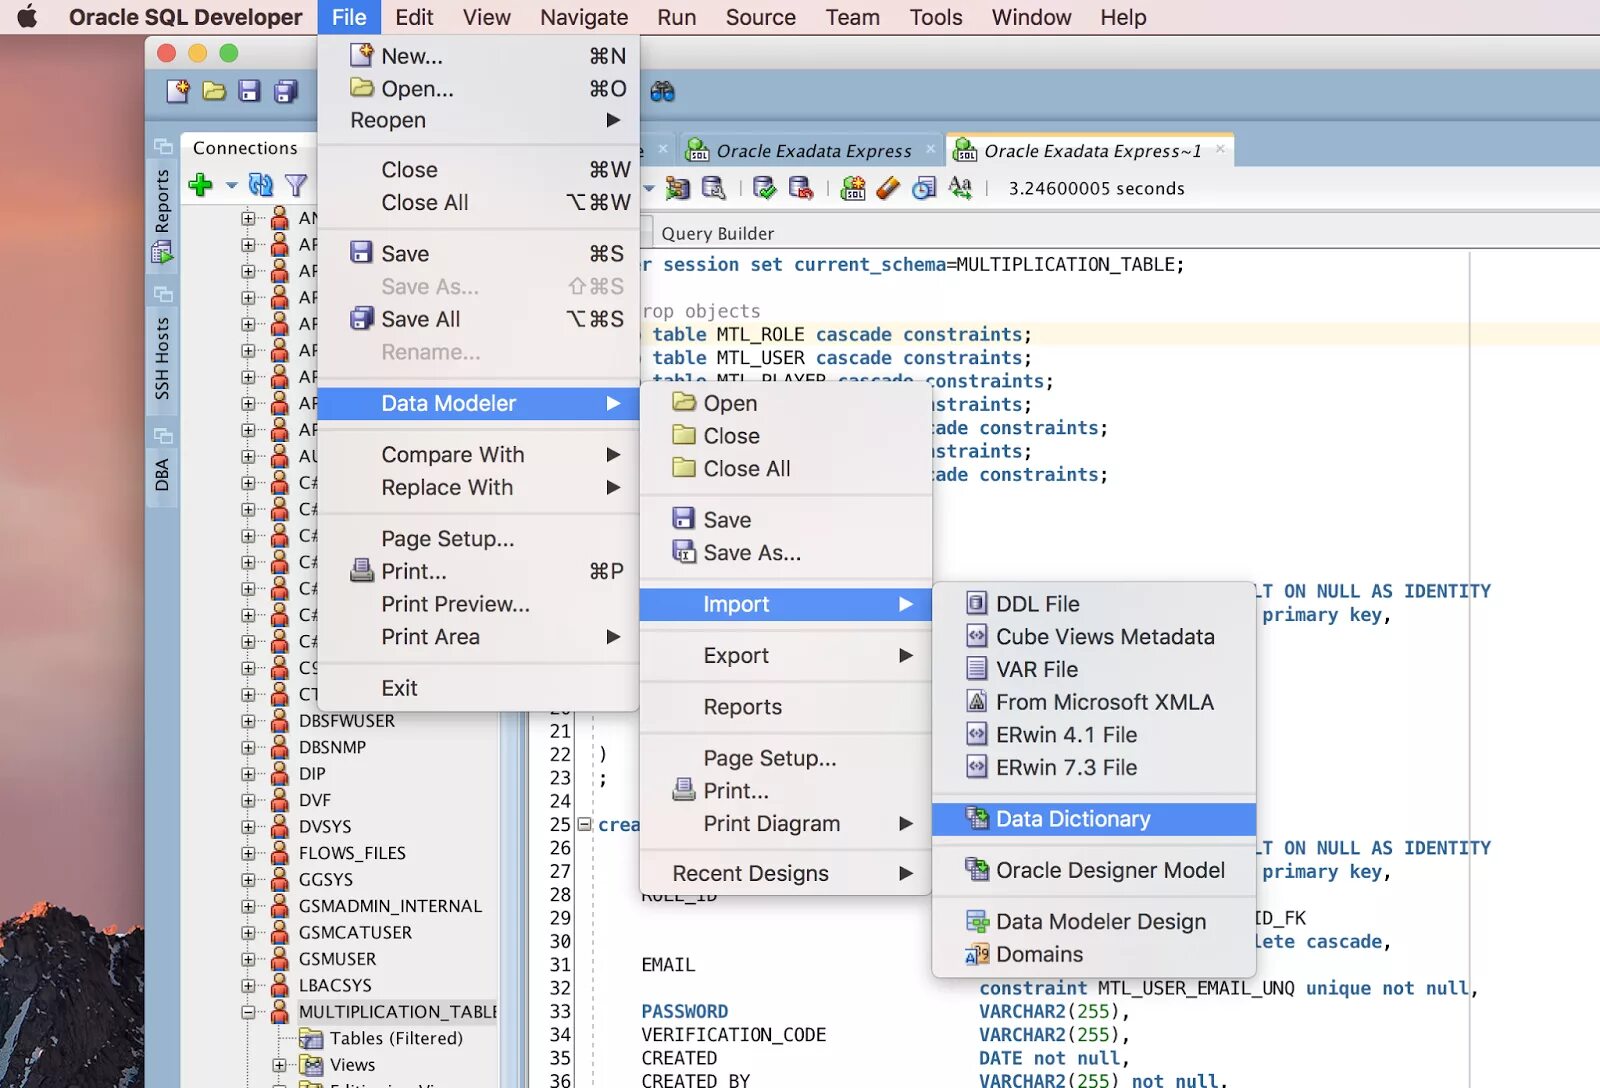This screenshot has height=1088, width=1600.
Task: Click the Save toolbar icon
Action: [x=250, y=92]
